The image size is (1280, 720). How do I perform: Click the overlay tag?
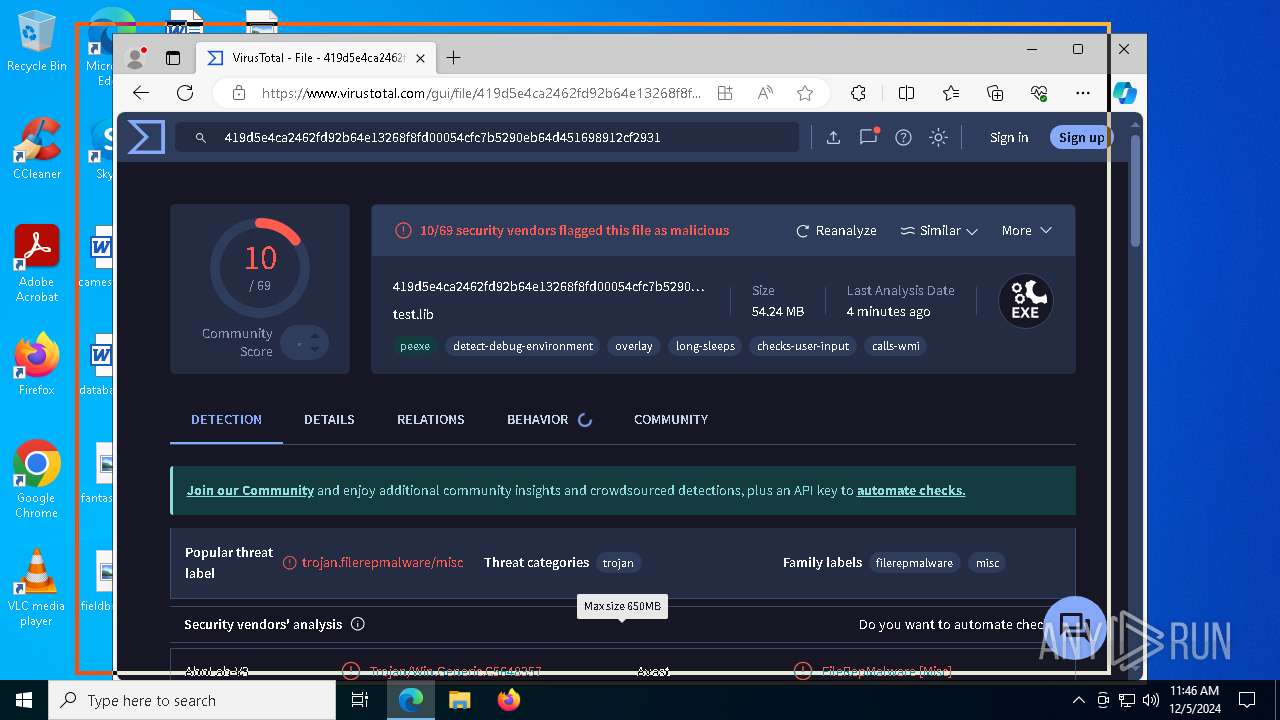point(634,346)
